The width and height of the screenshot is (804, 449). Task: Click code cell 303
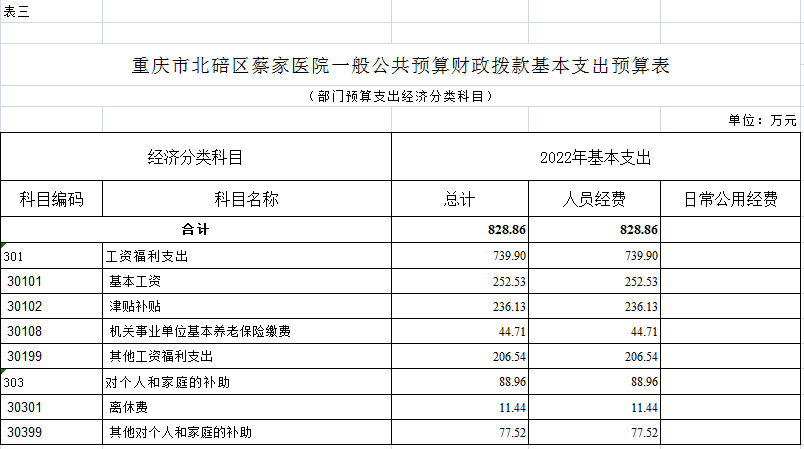tap(51, 382)
